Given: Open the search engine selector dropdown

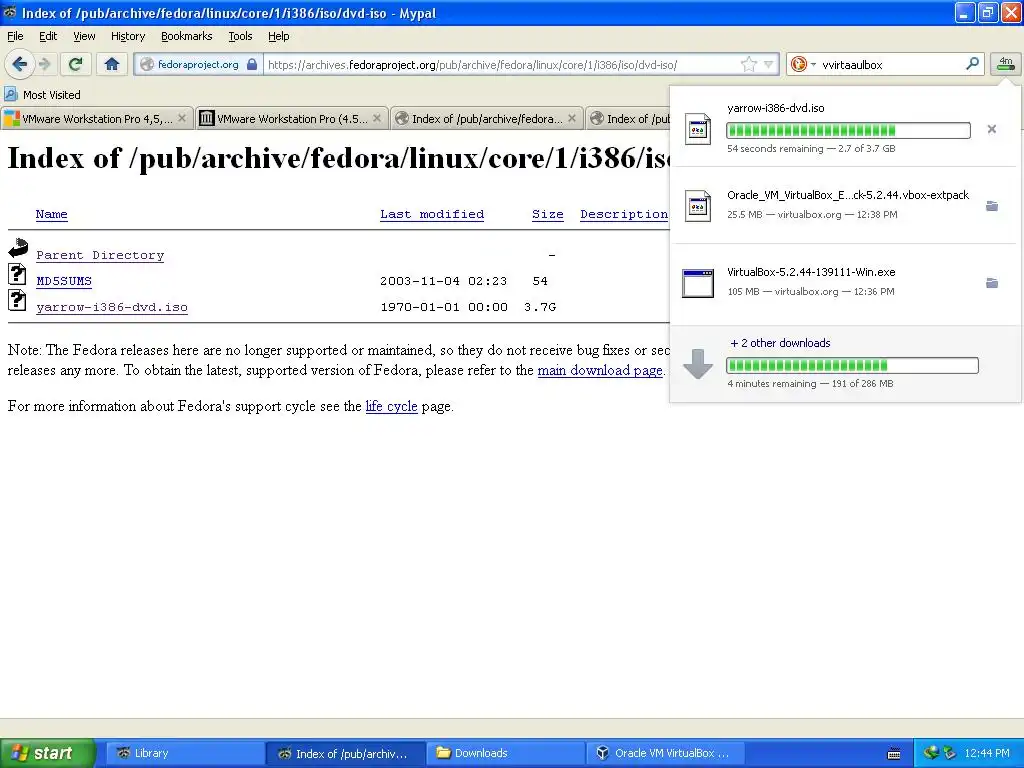Looking at the screenshot, I should 803,64.
